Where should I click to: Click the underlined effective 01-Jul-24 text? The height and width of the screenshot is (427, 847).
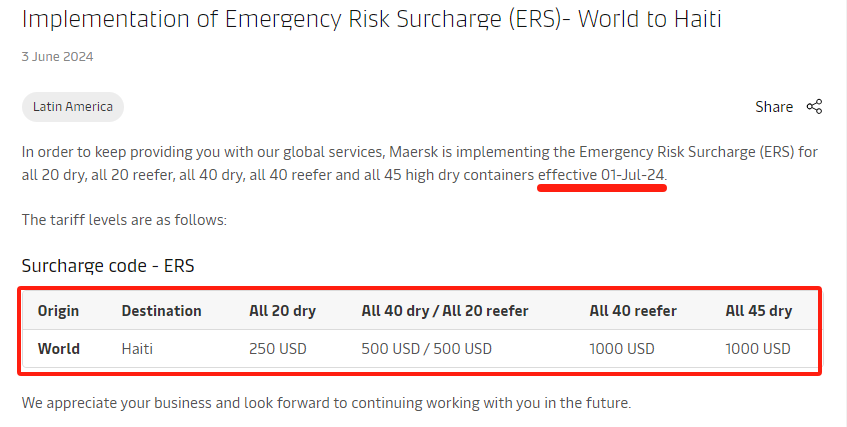click(601, 175)
